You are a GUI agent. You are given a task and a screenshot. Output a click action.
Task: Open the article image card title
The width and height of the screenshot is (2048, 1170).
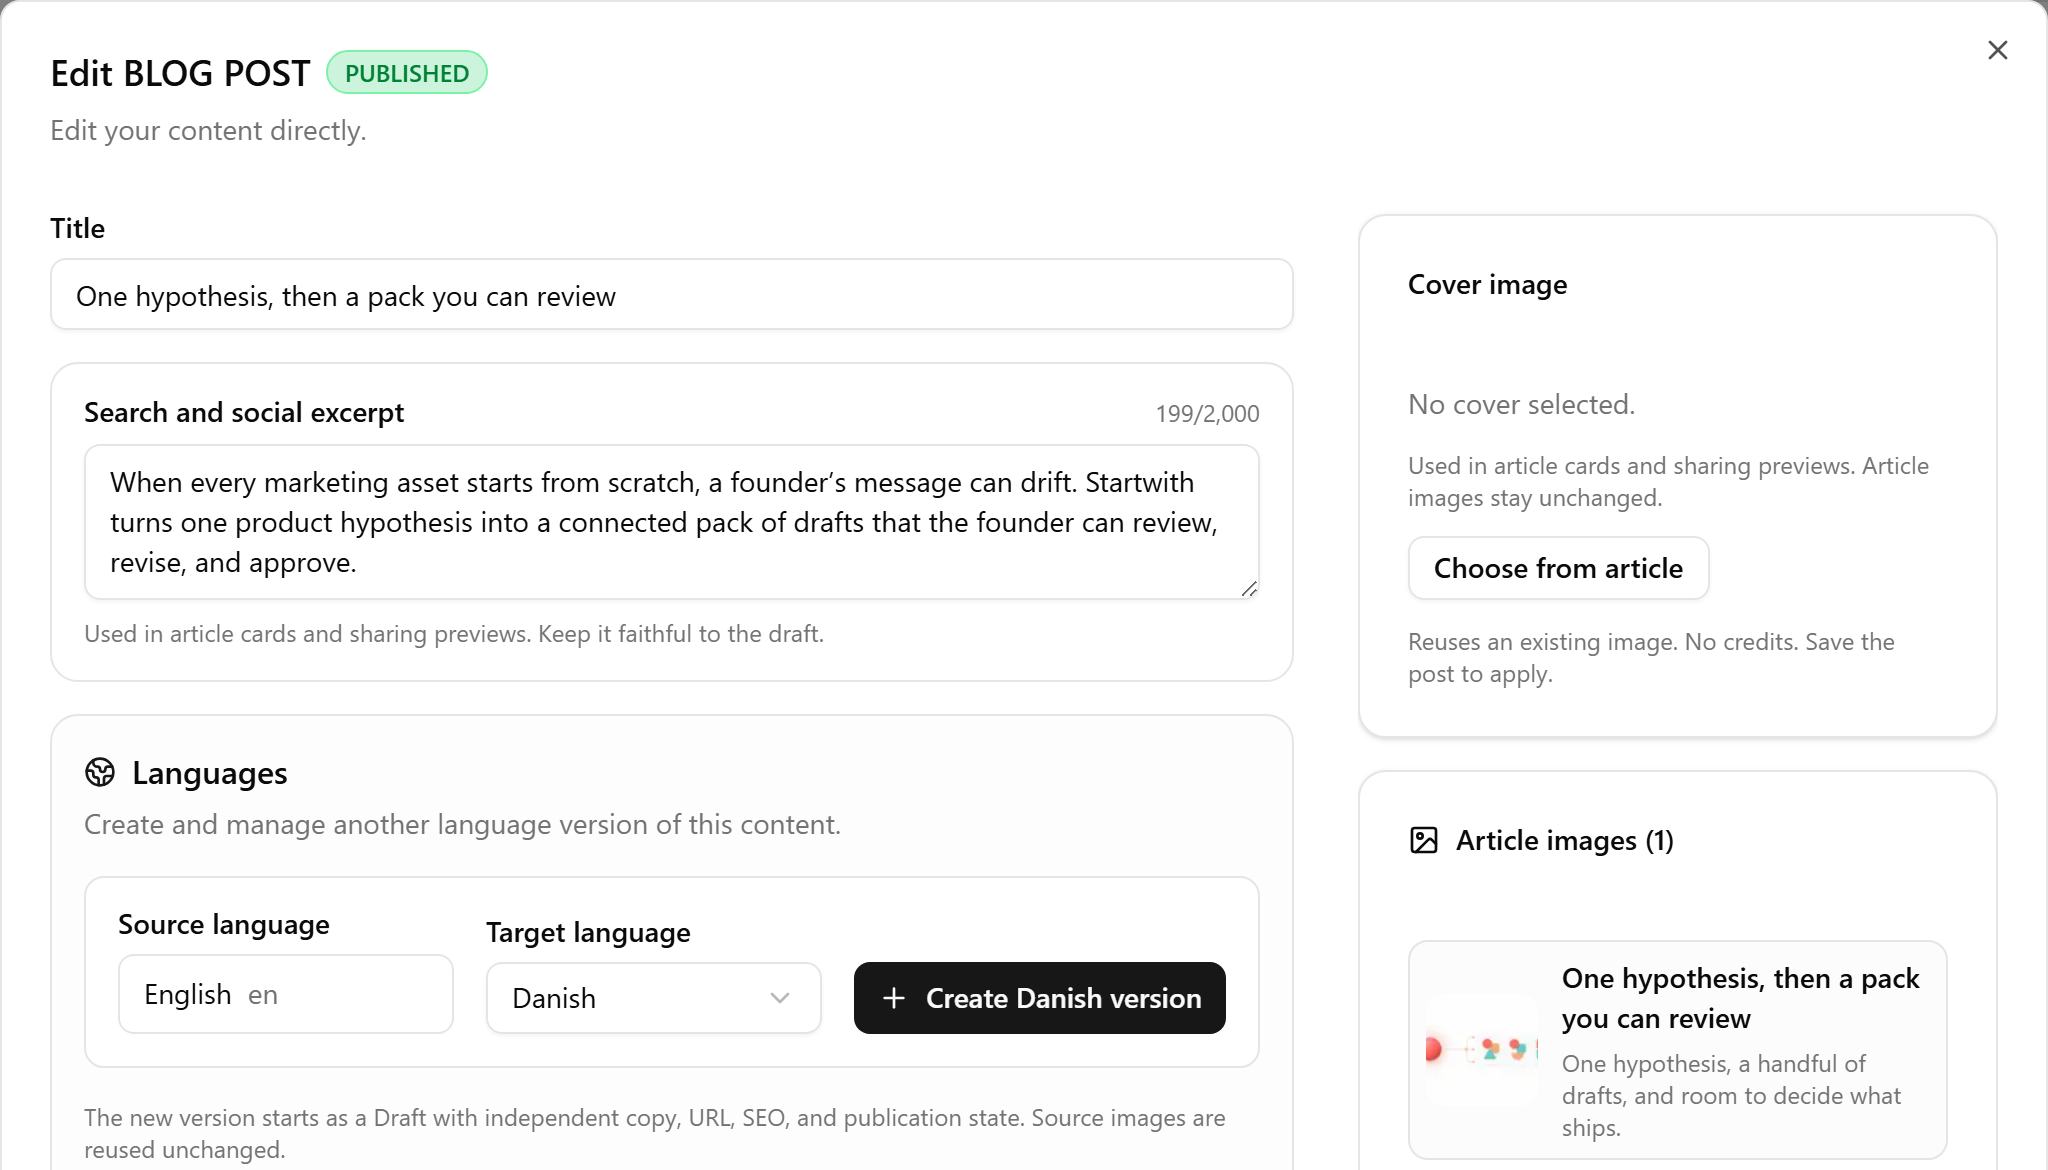pyautogui.click(x=1740, y=998)
